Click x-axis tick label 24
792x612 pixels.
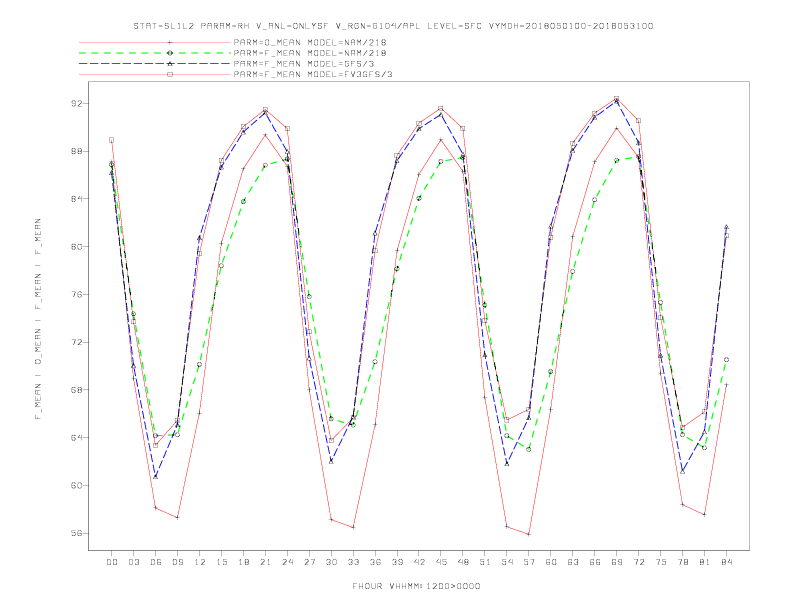click(287, 562)
